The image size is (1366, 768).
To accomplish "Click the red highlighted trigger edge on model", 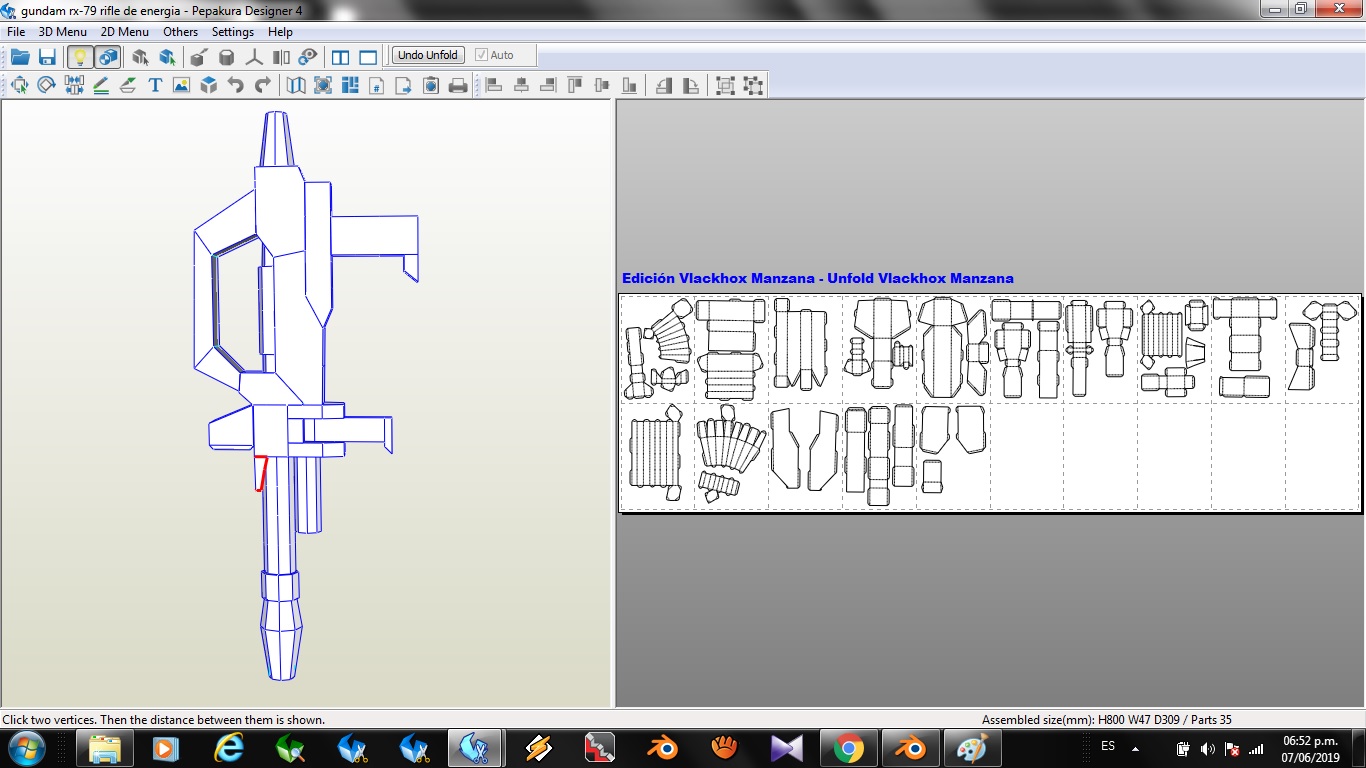I will coord(261,473).
